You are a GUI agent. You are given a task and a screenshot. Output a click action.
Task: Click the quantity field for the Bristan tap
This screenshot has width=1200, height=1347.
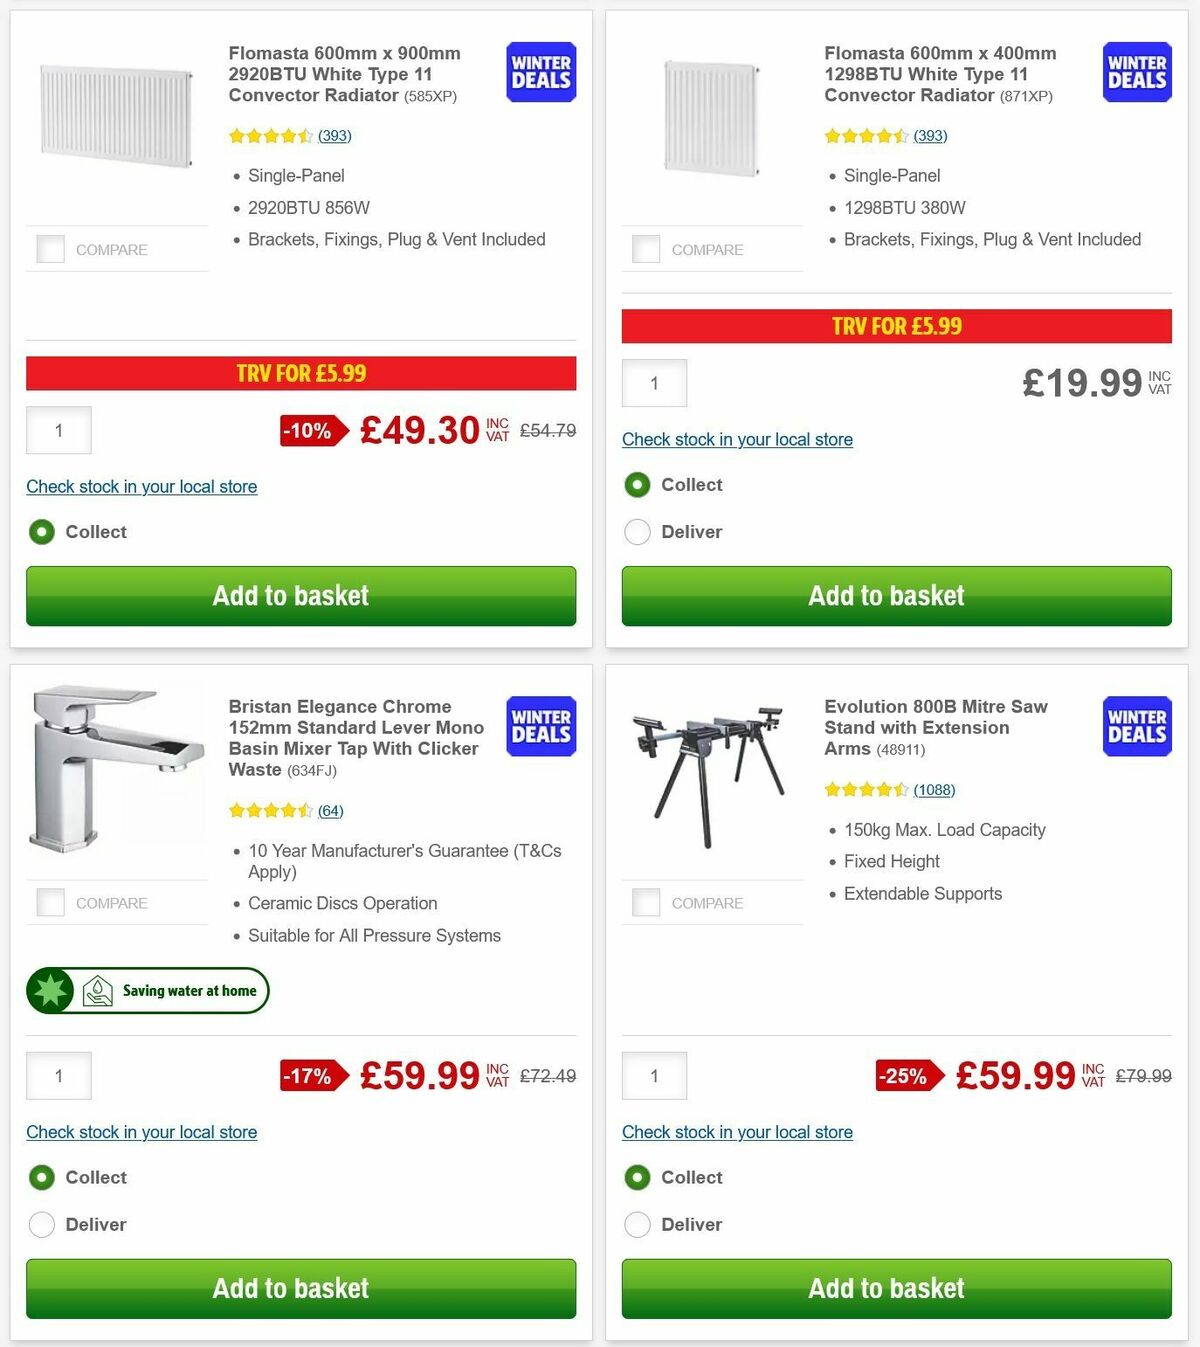coord(58,1075)
